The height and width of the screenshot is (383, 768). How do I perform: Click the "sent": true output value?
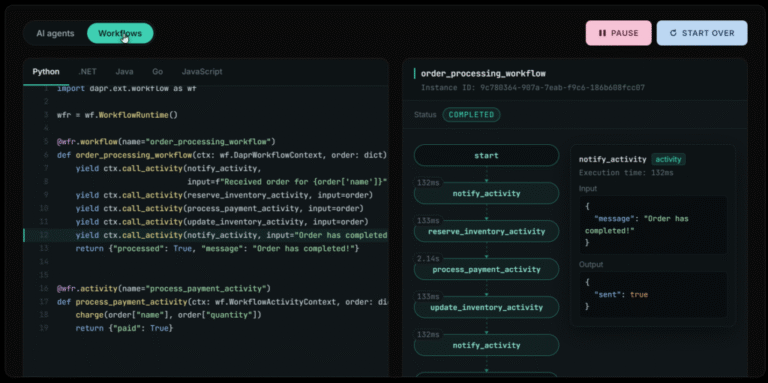(621, 294)
